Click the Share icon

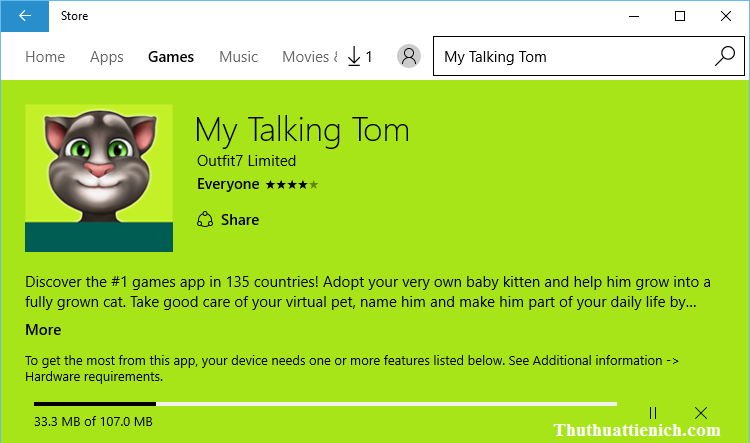tap(205, 220)
